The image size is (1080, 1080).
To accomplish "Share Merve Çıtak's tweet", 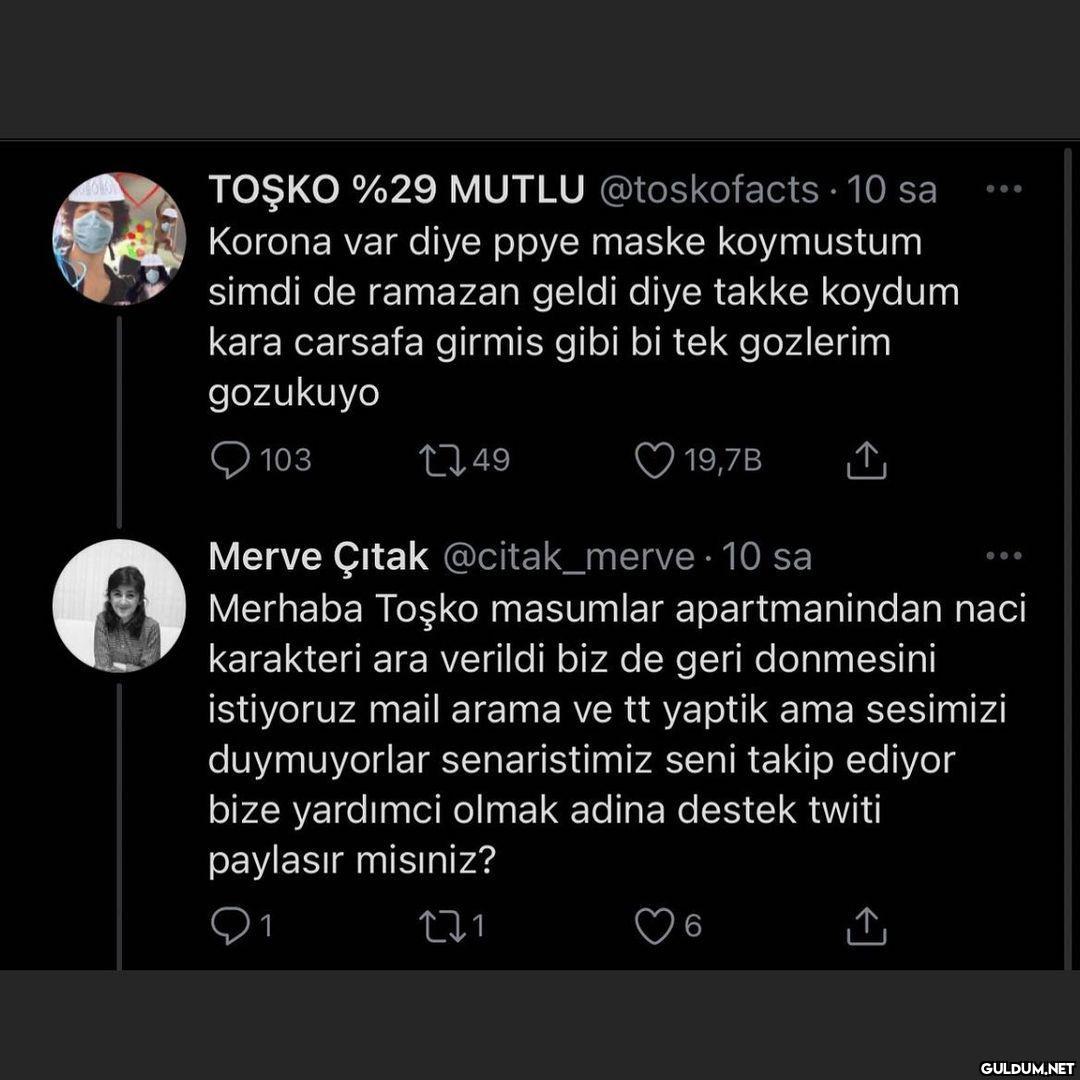I will point(866,927).
